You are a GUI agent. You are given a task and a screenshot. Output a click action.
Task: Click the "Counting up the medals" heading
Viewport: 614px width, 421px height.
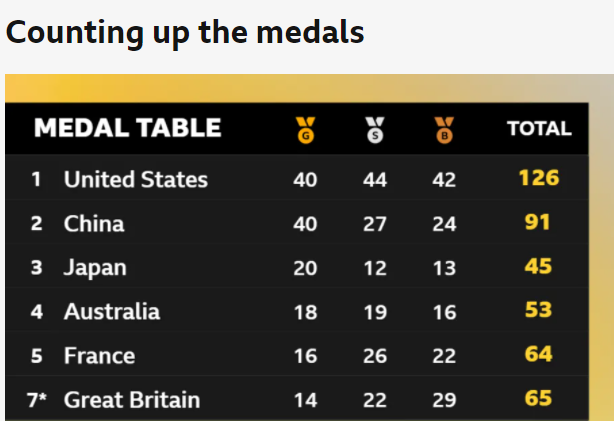(185, 32)
